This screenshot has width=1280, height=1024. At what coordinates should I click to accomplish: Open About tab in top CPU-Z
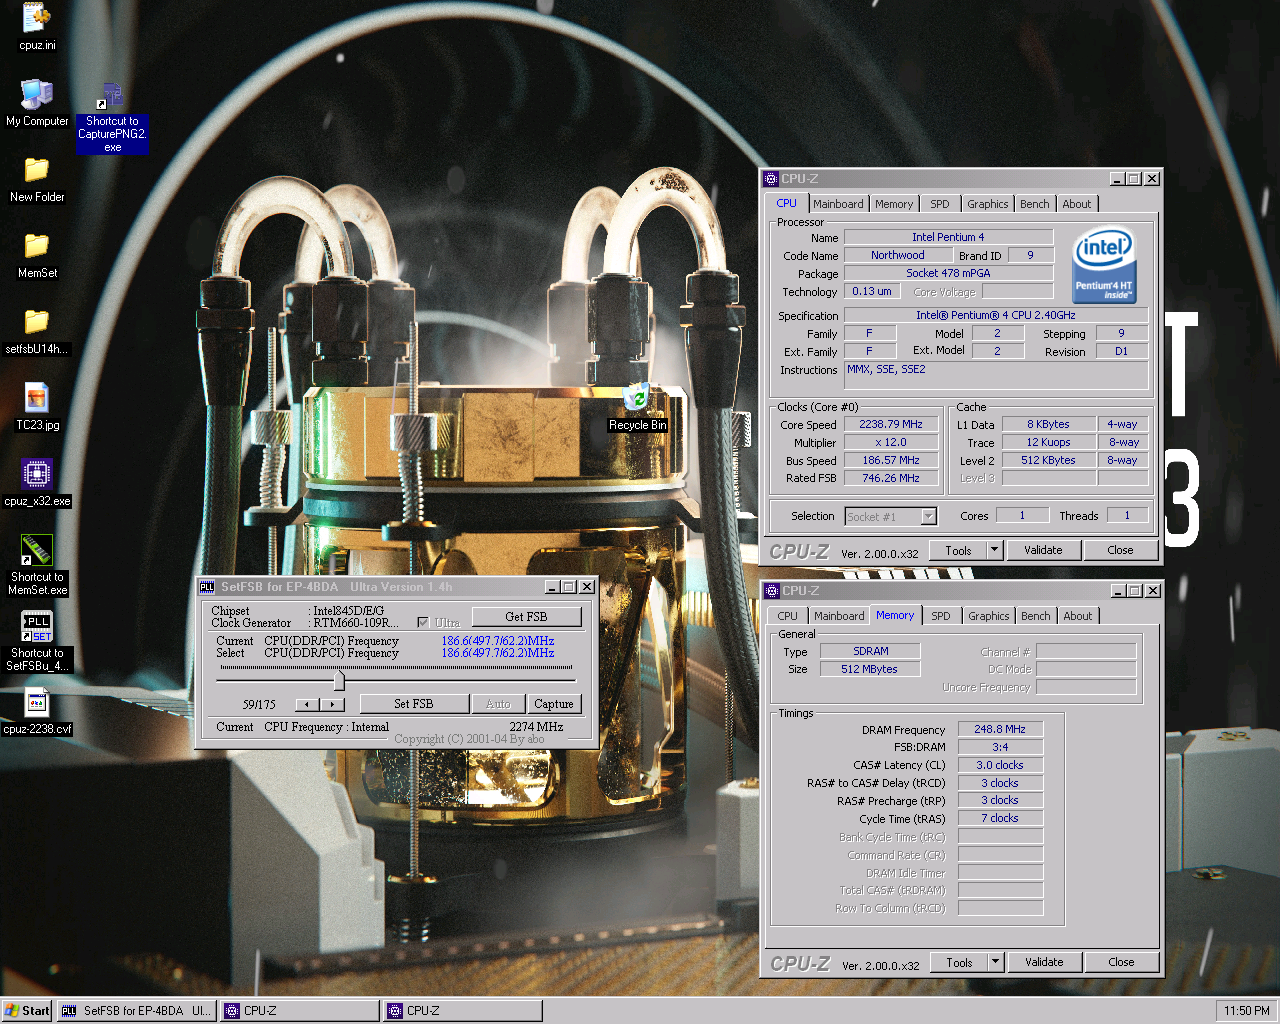(x=1077, y=204)
